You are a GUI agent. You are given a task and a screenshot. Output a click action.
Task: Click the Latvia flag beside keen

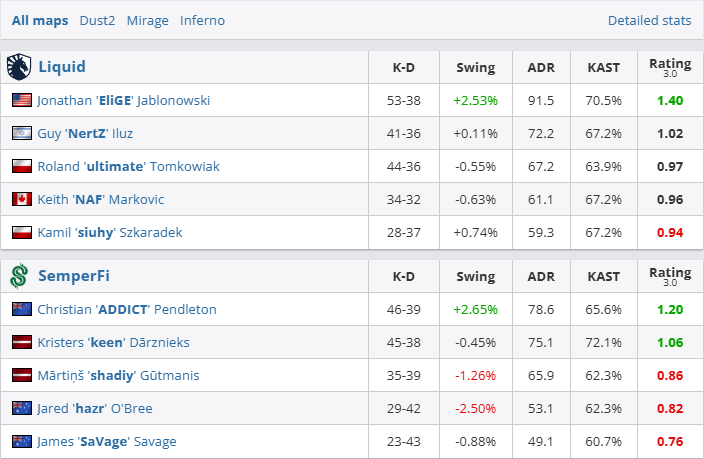[x=21, y=342]
